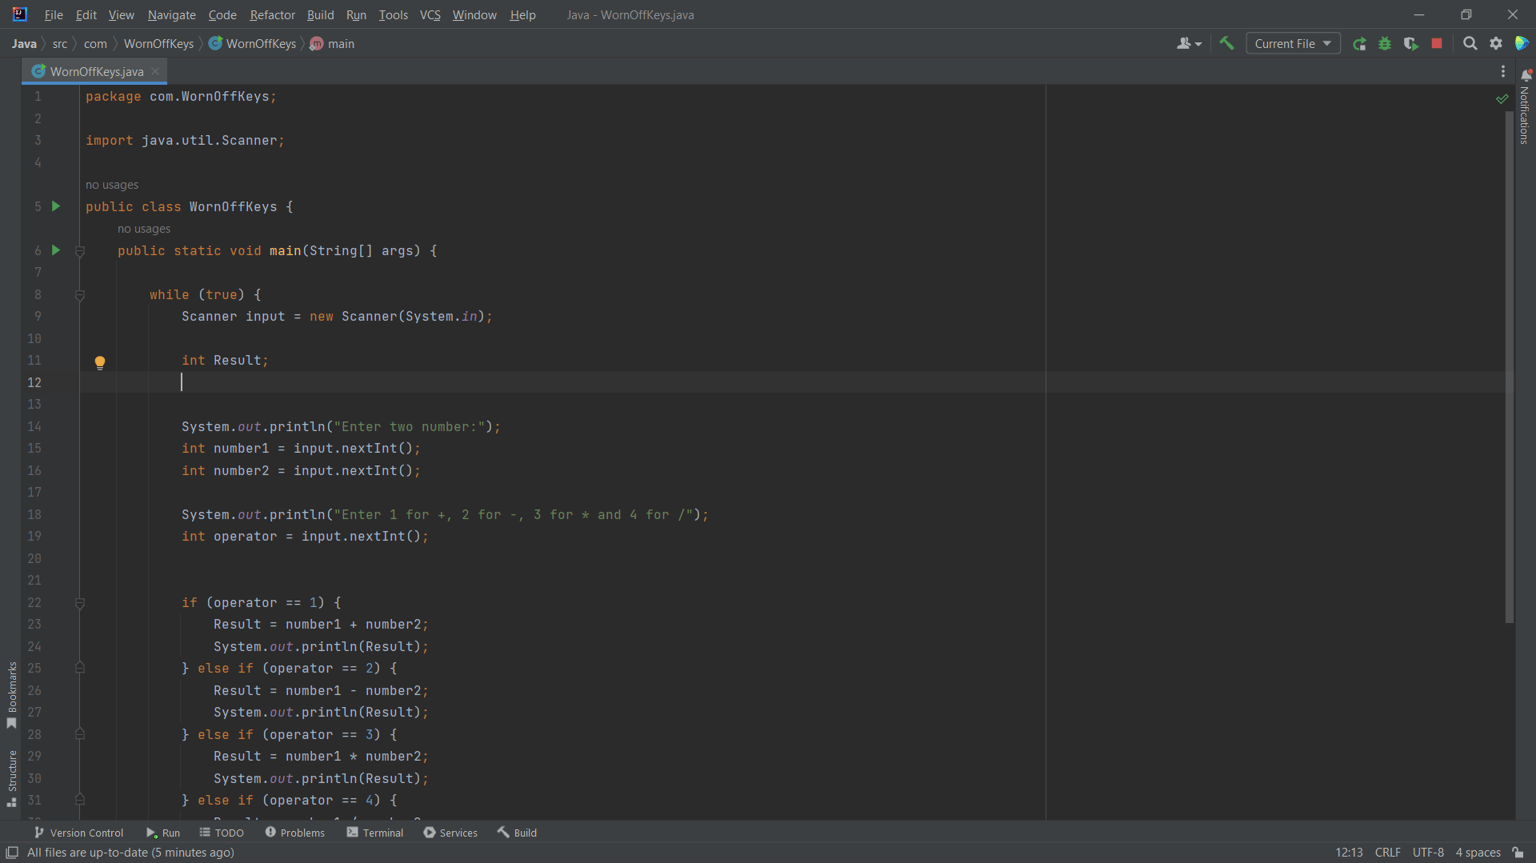Click 'no usages' hint above main method

pyautogui.click(x=144, y=229)
